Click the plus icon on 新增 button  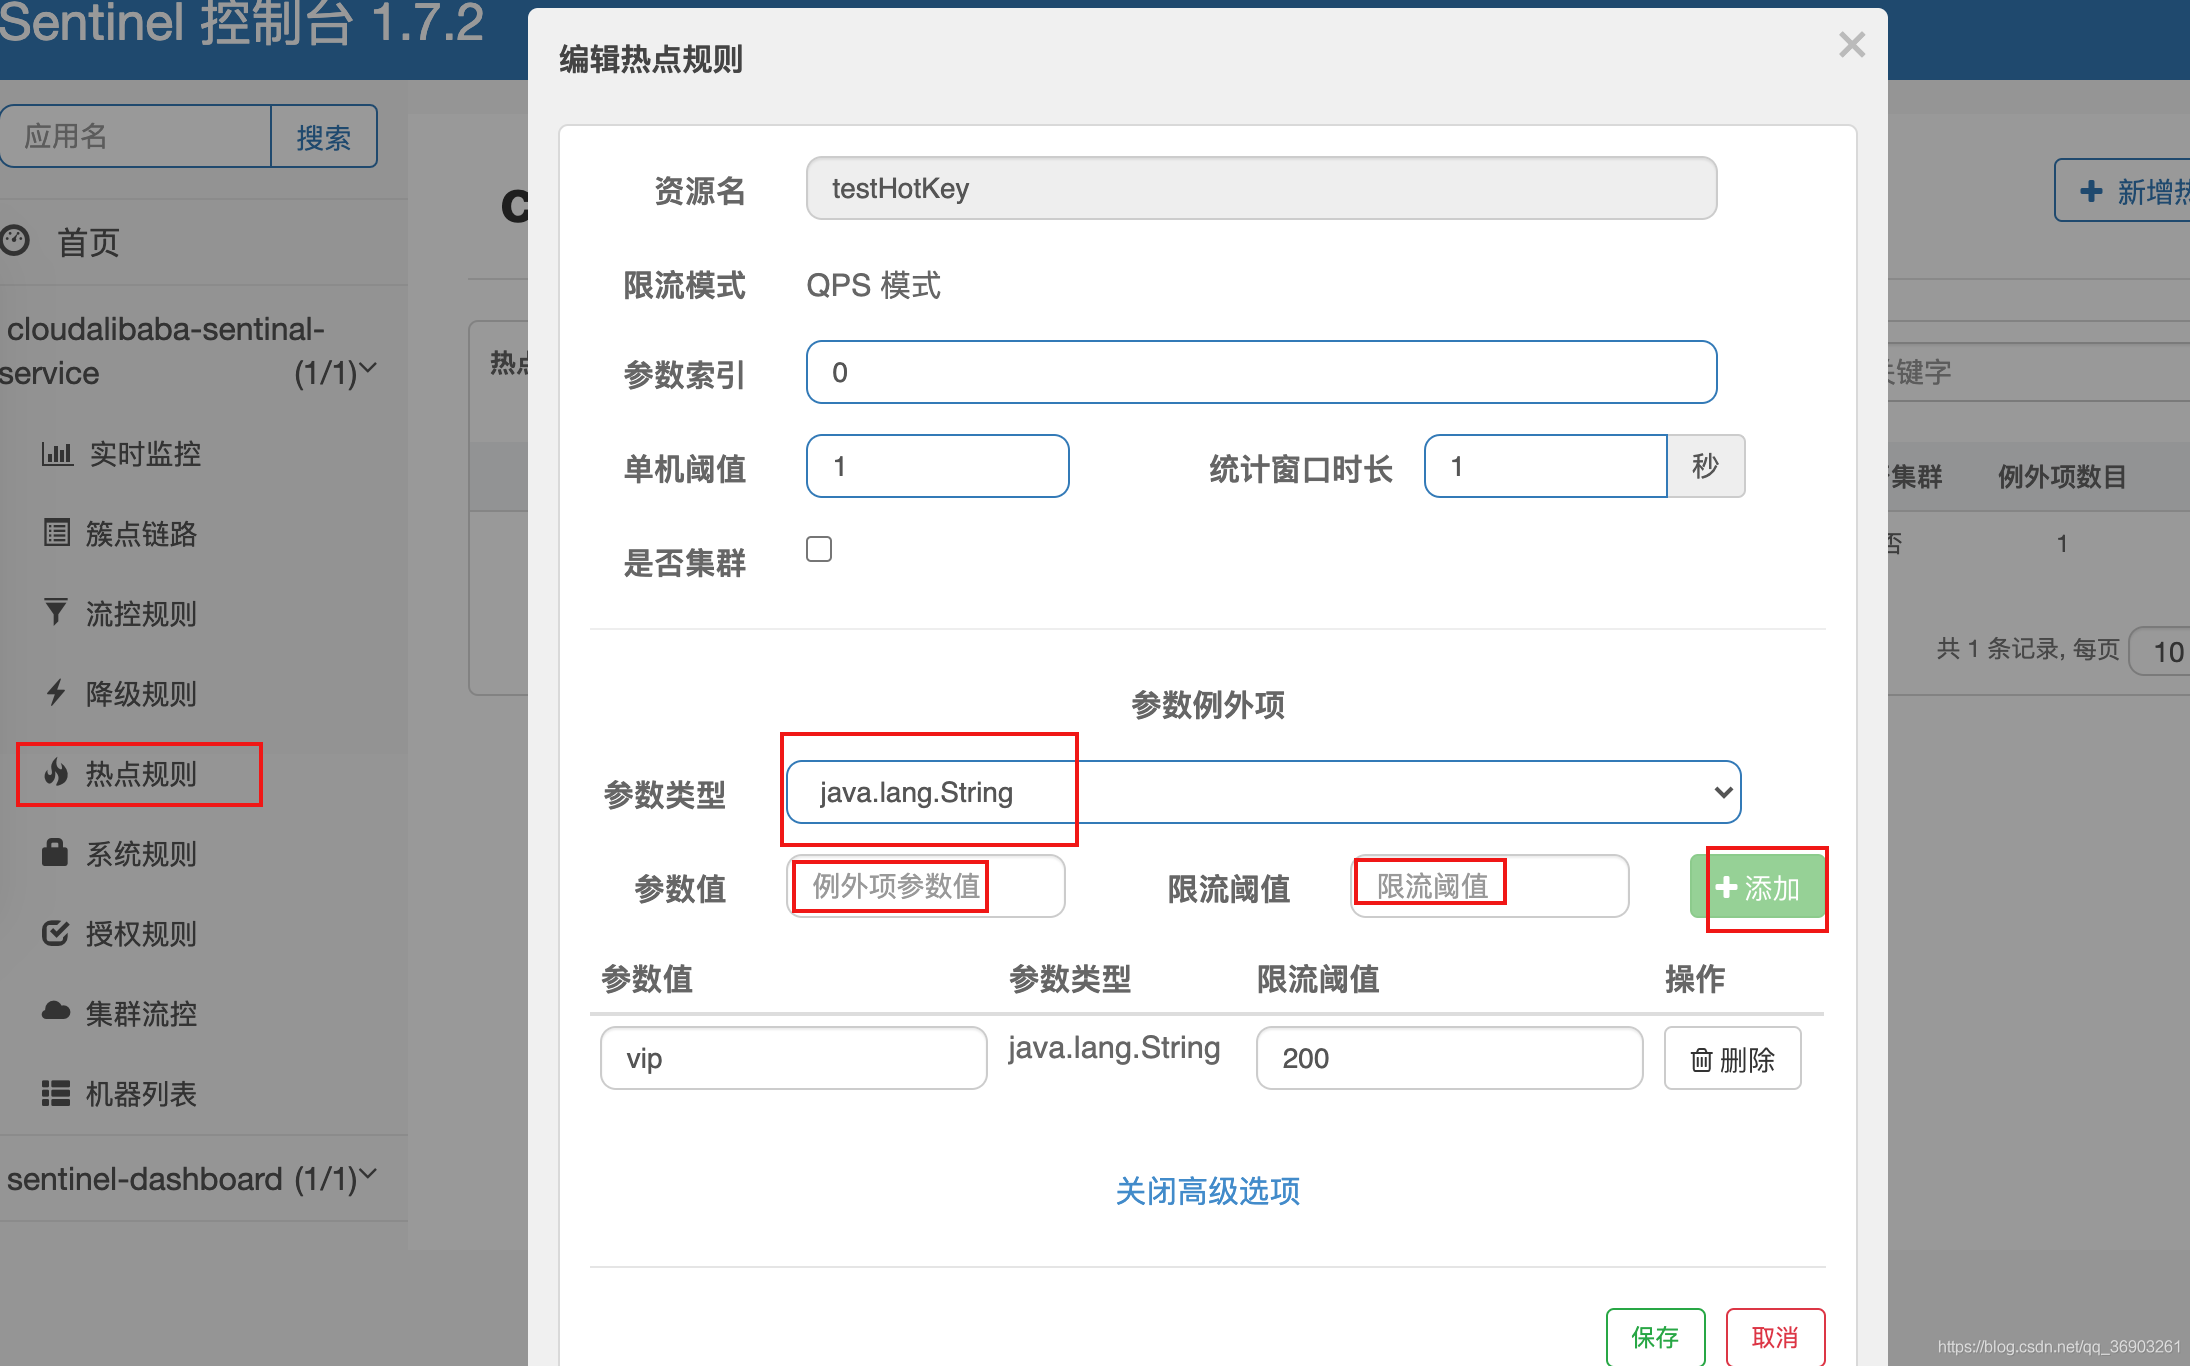tap(2091, 190)
